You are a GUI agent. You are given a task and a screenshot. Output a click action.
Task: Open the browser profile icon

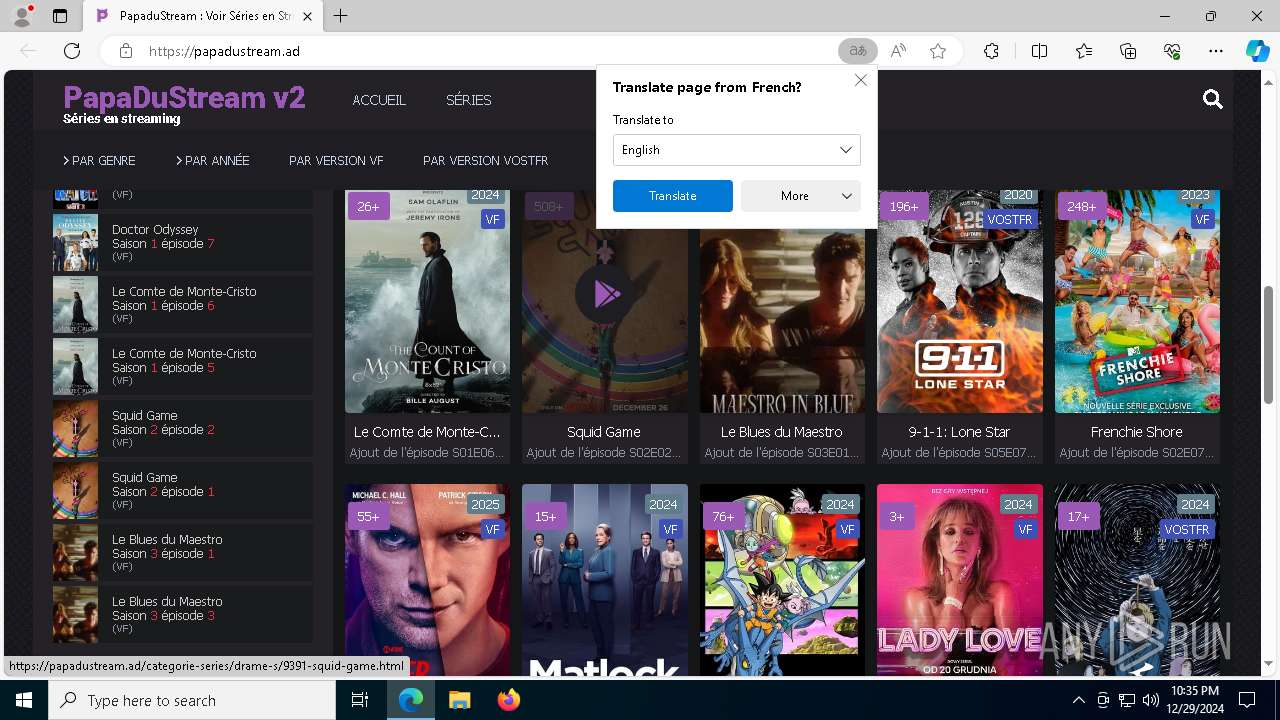coord(22,16)
